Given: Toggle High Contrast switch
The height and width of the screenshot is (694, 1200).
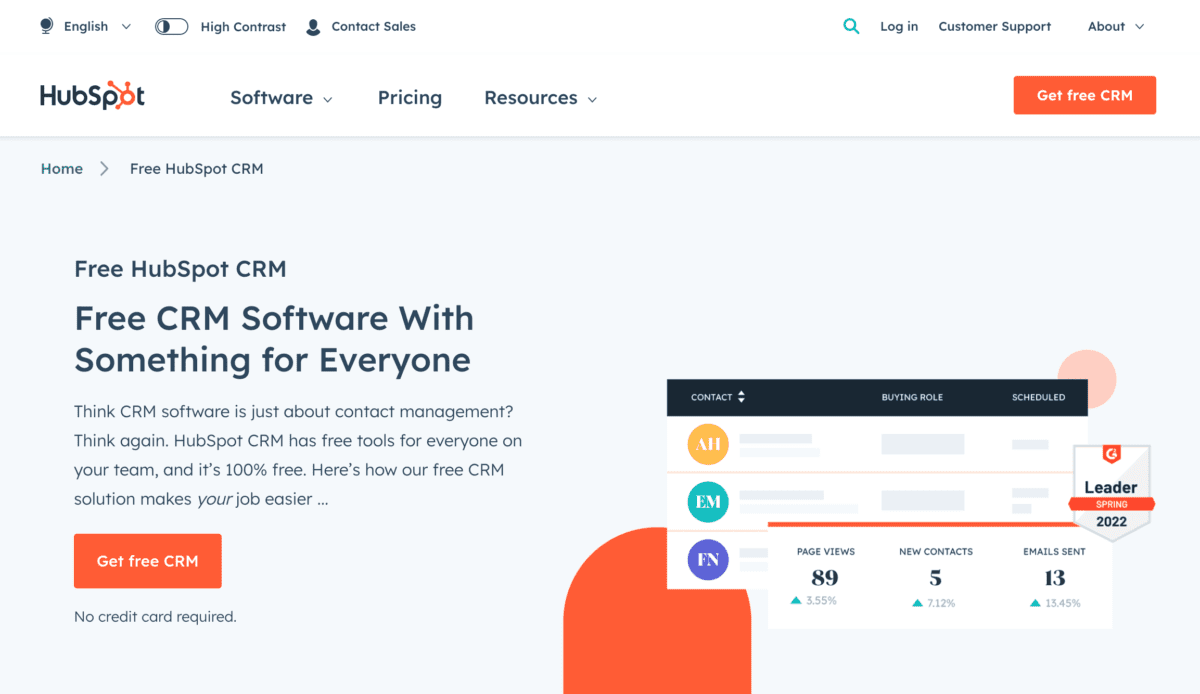Looking at the screenshot, I should tap(172, 27).
